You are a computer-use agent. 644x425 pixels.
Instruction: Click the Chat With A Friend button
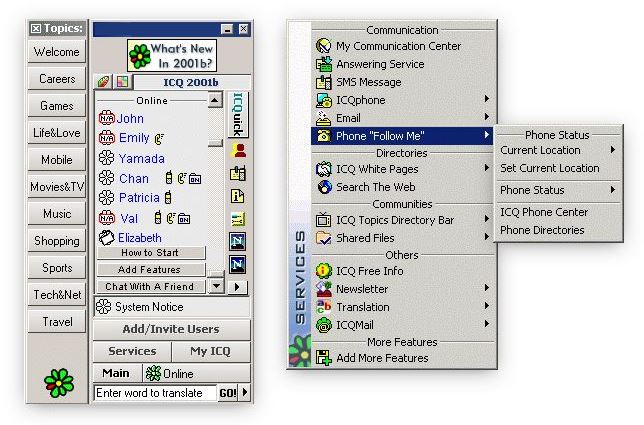pos(151,286)
